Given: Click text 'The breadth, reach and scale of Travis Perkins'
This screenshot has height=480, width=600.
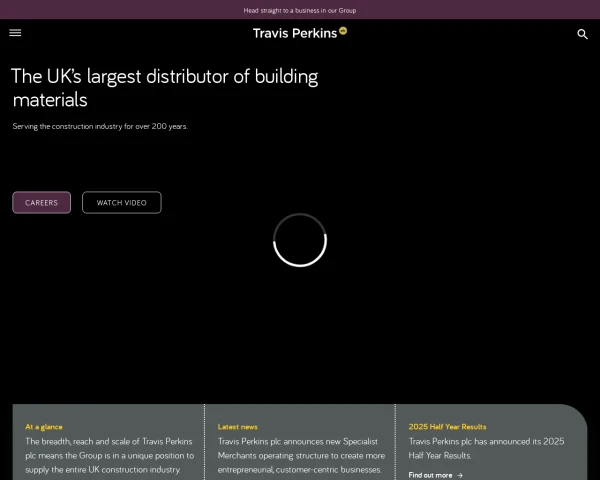Looking at the screenshot, I should pyautogui.click(x=109, y=441).
